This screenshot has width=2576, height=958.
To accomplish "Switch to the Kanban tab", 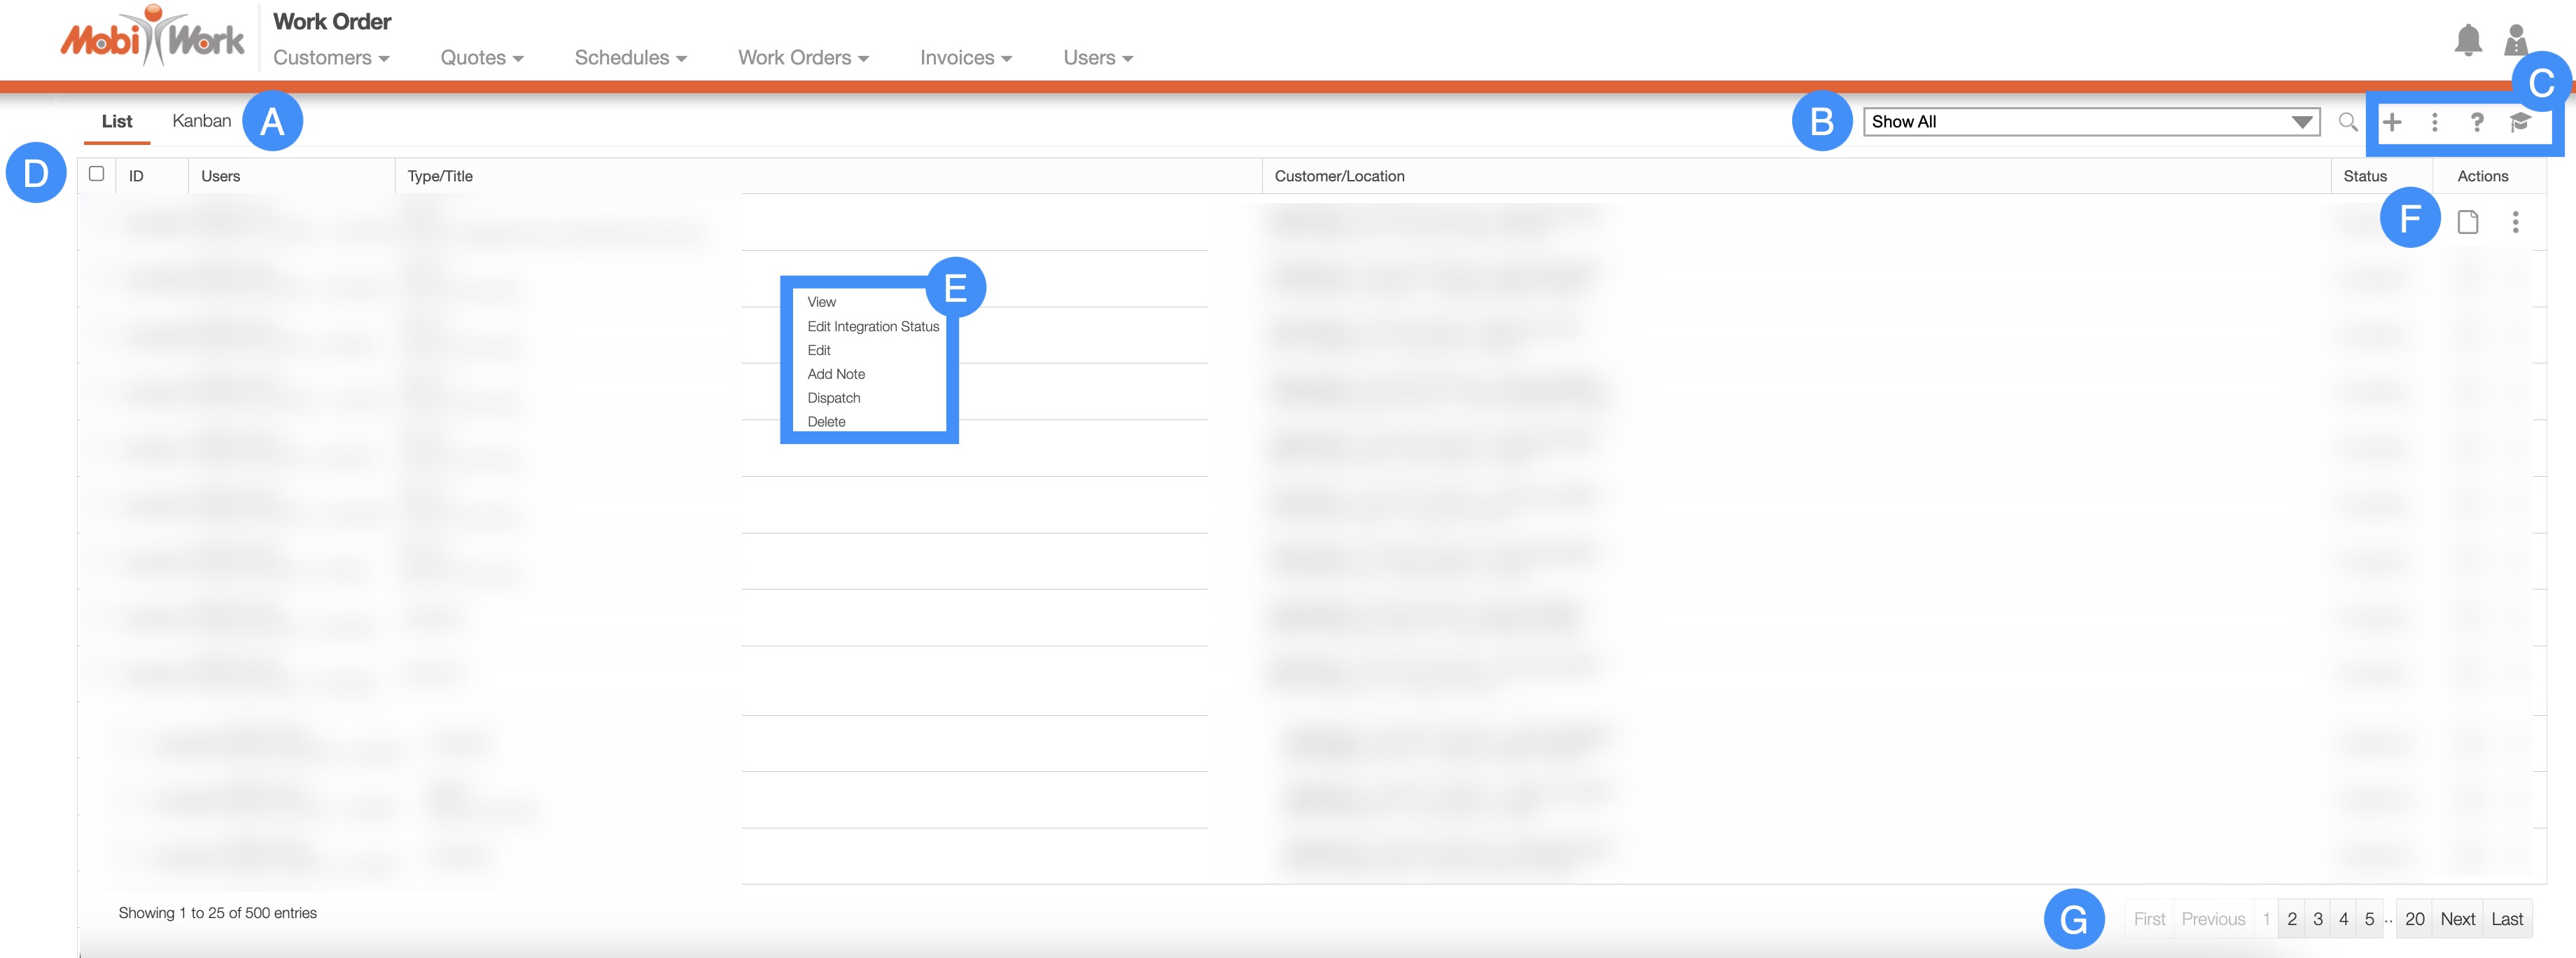I will point(201,121).
